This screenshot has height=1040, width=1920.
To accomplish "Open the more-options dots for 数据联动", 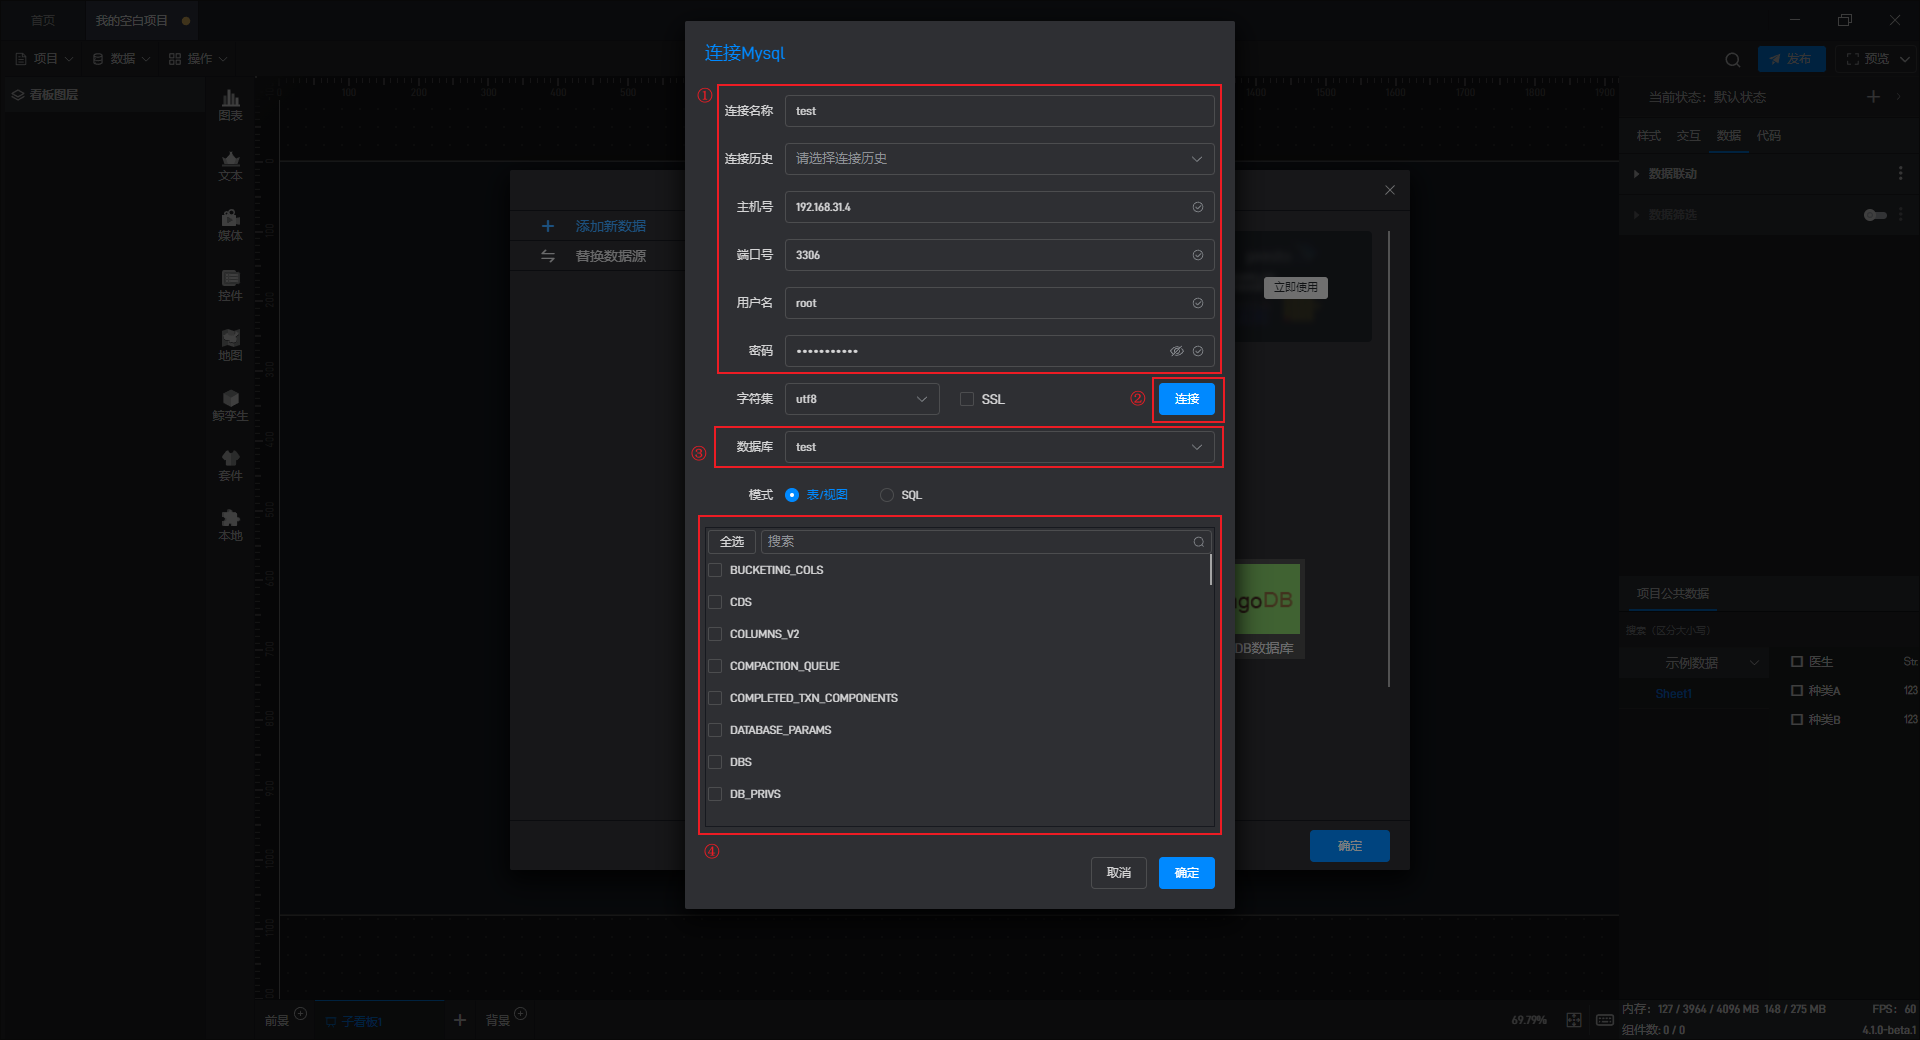I will (x=1900, y=174).
